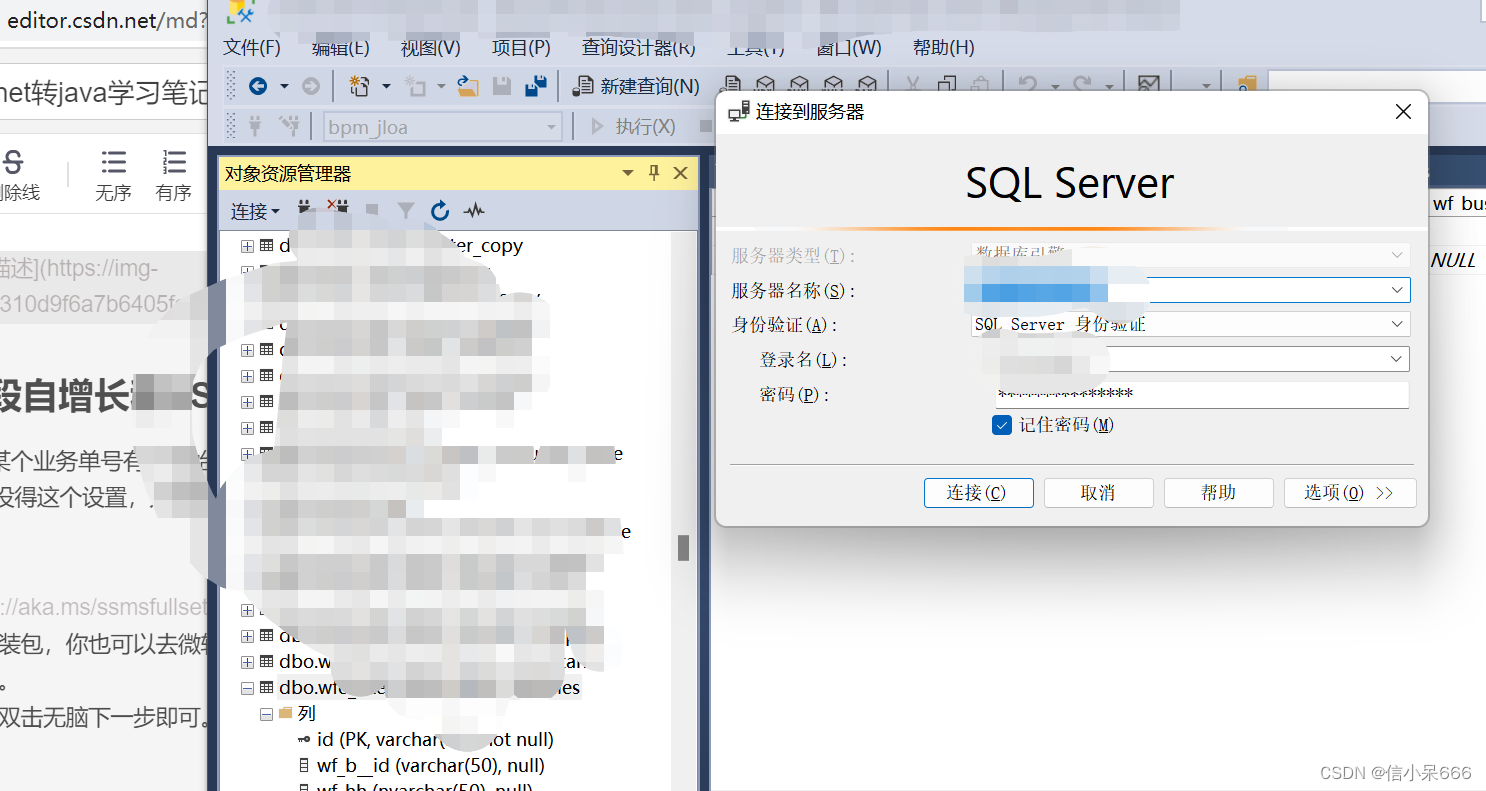Click the save all icon
1486x791 pixels.
(536, 87)
